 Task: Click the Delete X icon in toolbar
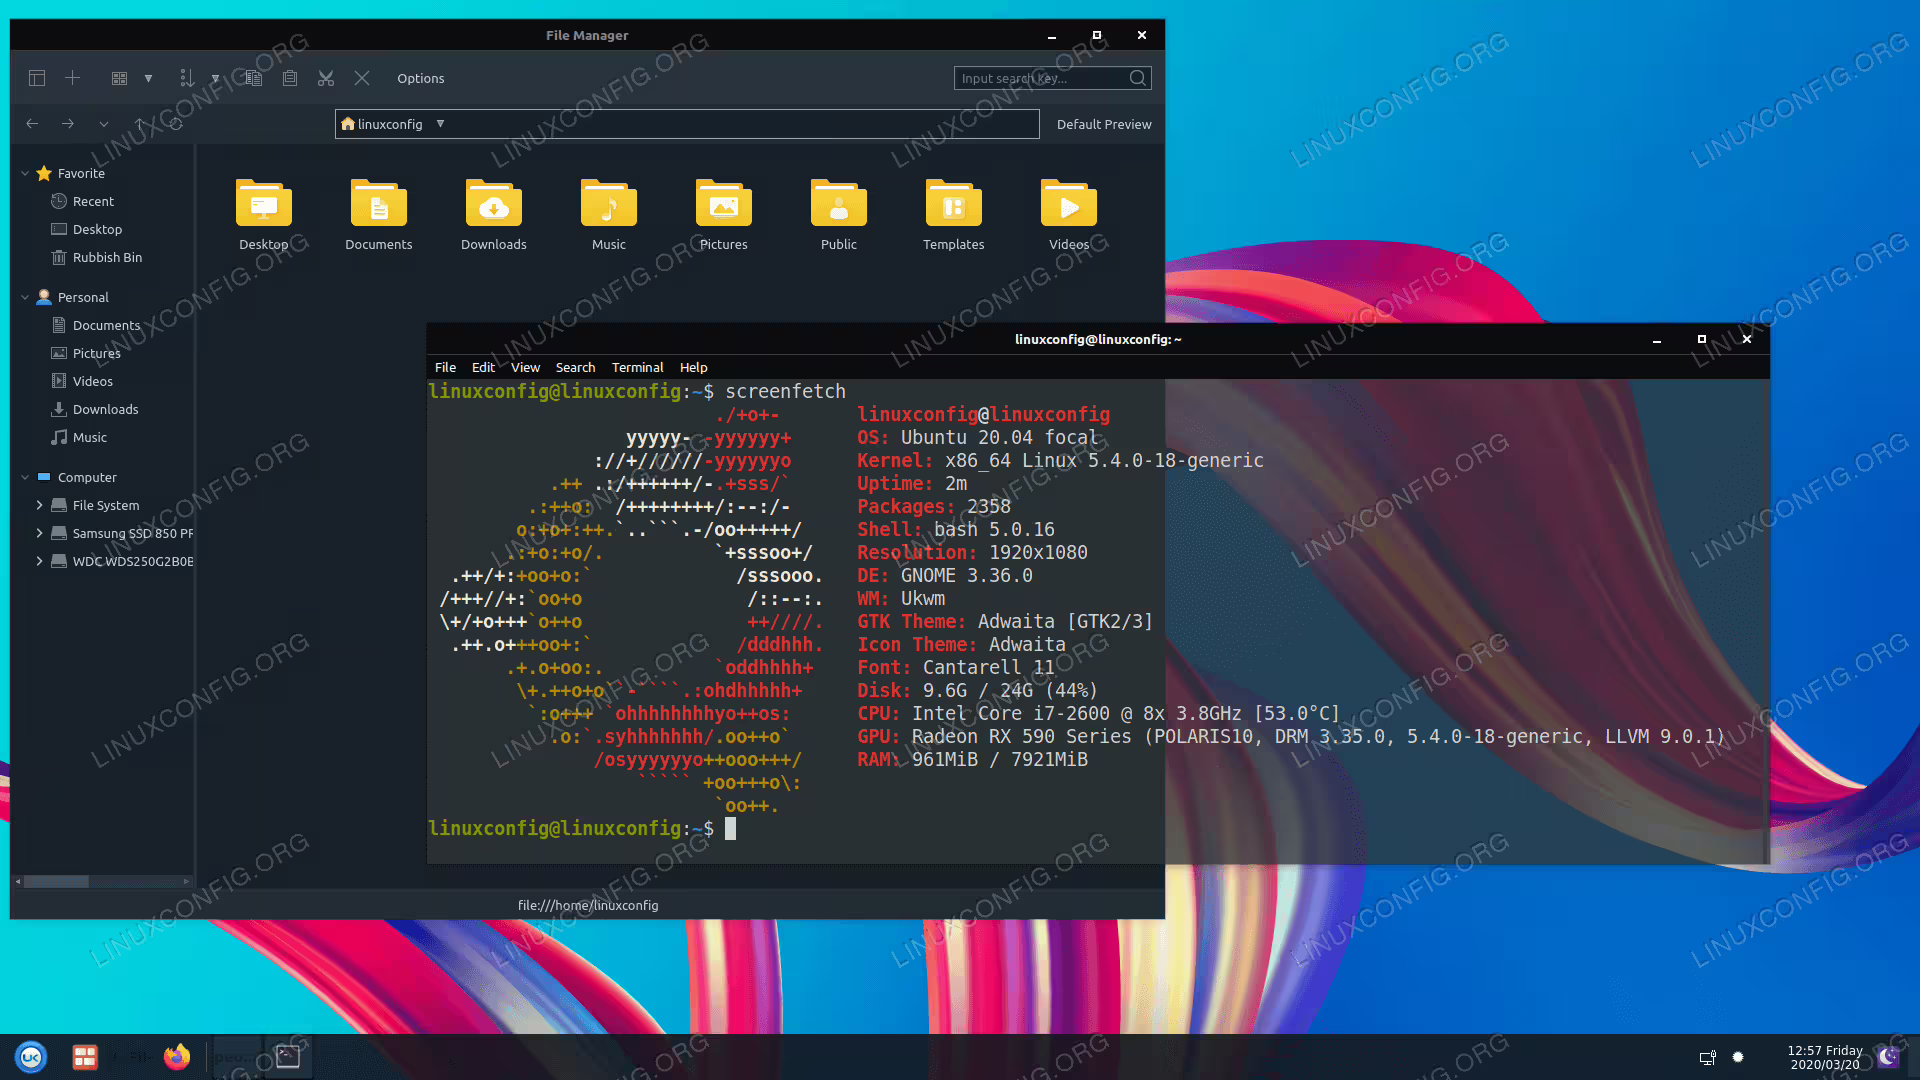pyautogui.click(x=362, y=78)
